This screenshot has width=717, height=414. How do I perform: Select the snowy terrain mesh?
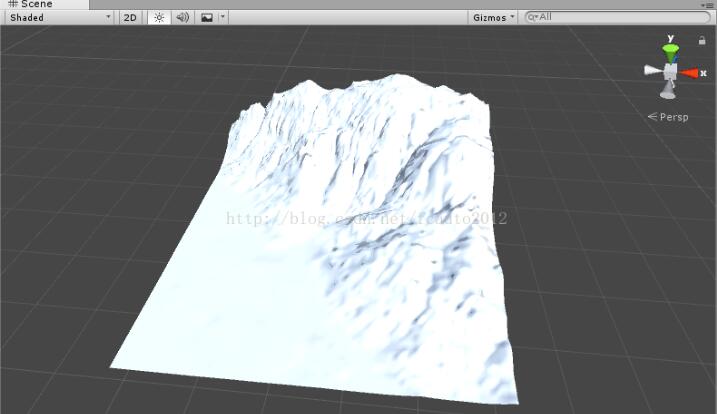330,250
